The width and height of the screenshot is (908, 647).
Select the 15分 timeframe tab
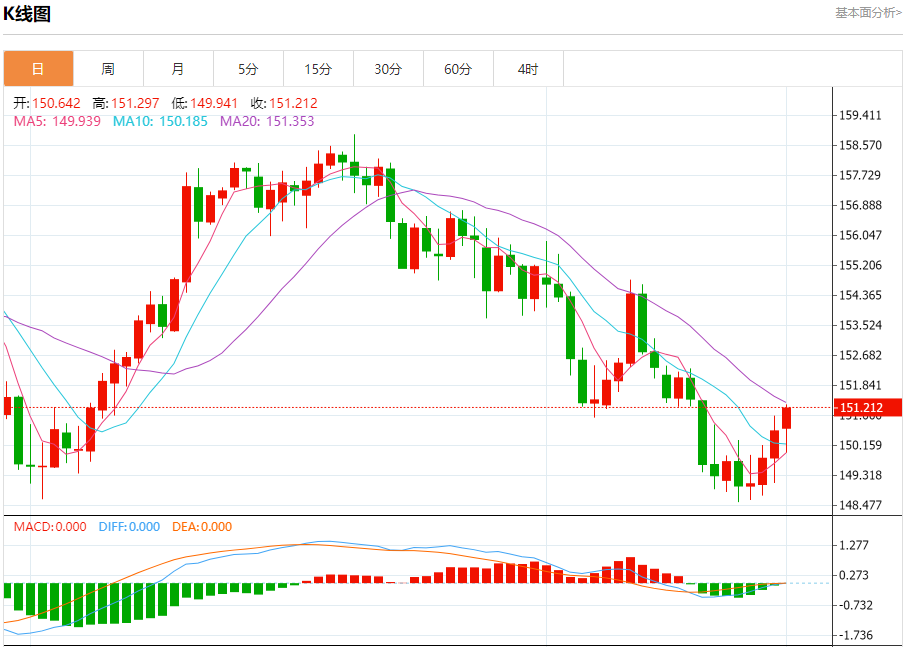click(318, 69)
